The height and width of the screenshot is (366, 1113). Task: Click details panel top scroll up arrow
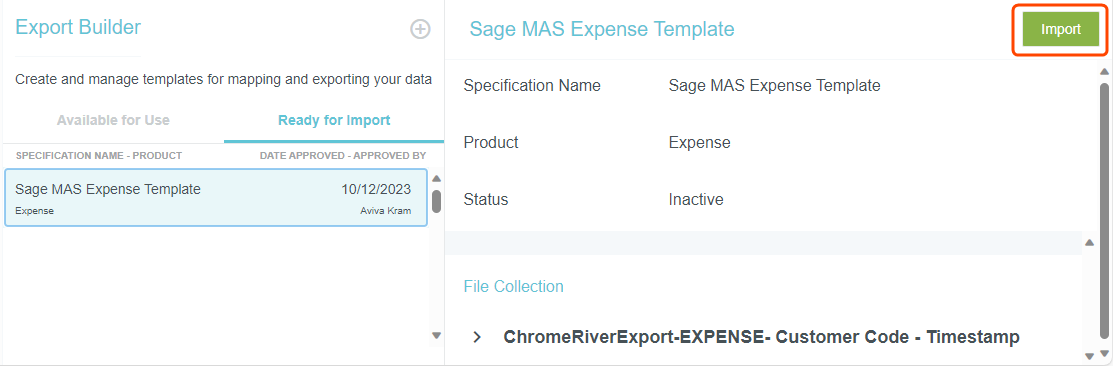pyautogui.click(x=1104, y=72)
